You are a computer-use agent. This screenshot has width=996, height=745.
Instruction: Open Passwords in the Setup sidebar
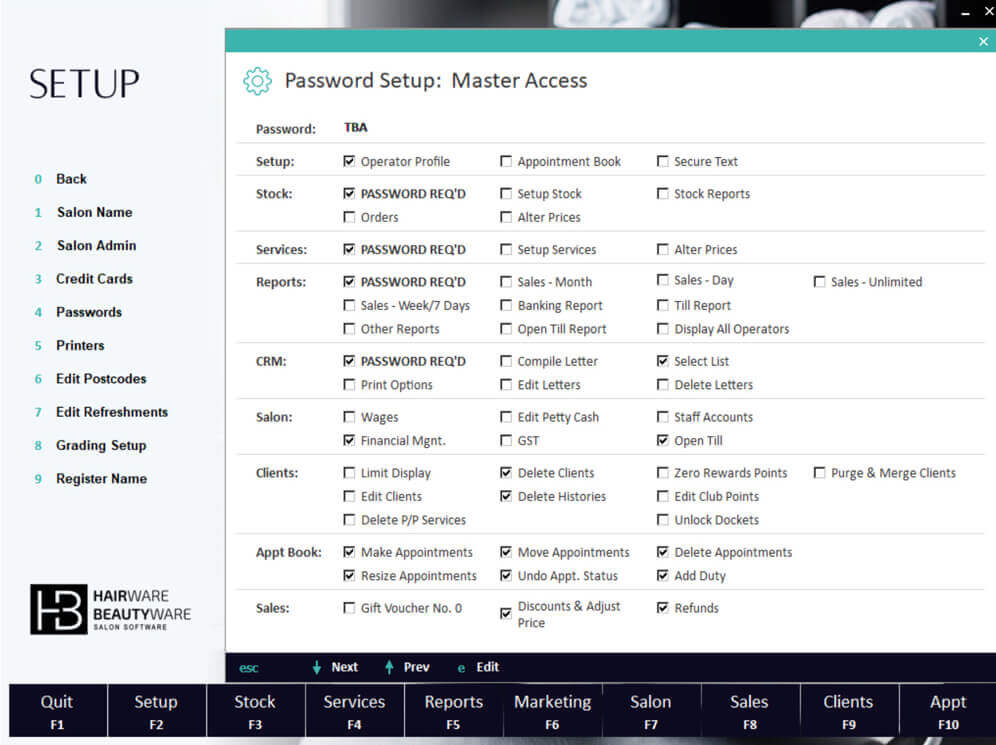88,312
